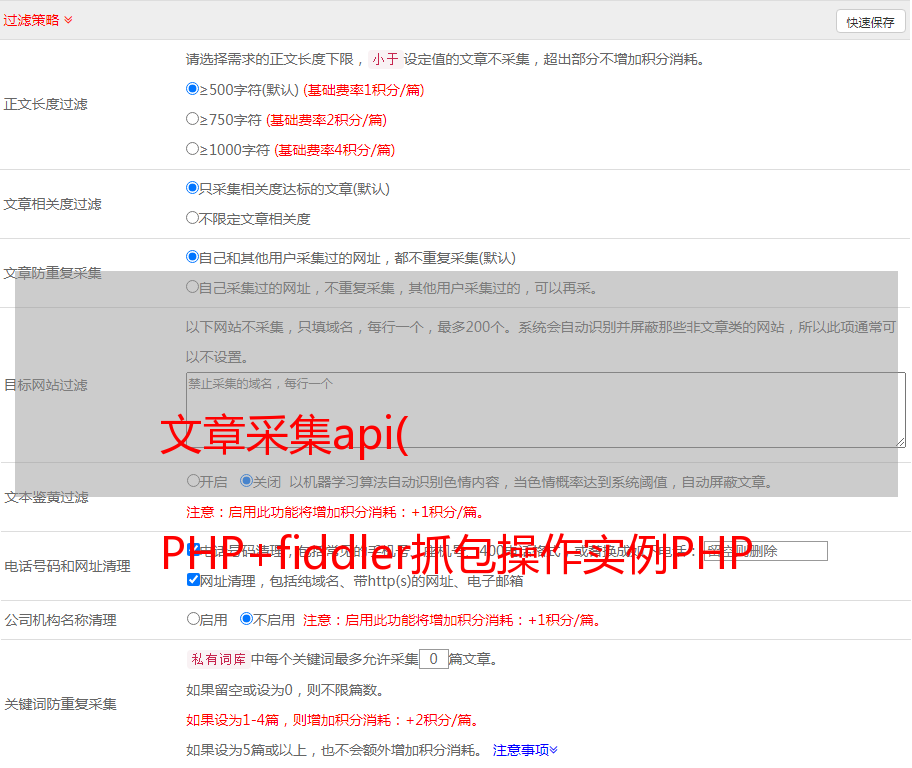912x768 pixels.
Task: Click the red text 基础费率4积分/篇
Action: click(334, 150)
